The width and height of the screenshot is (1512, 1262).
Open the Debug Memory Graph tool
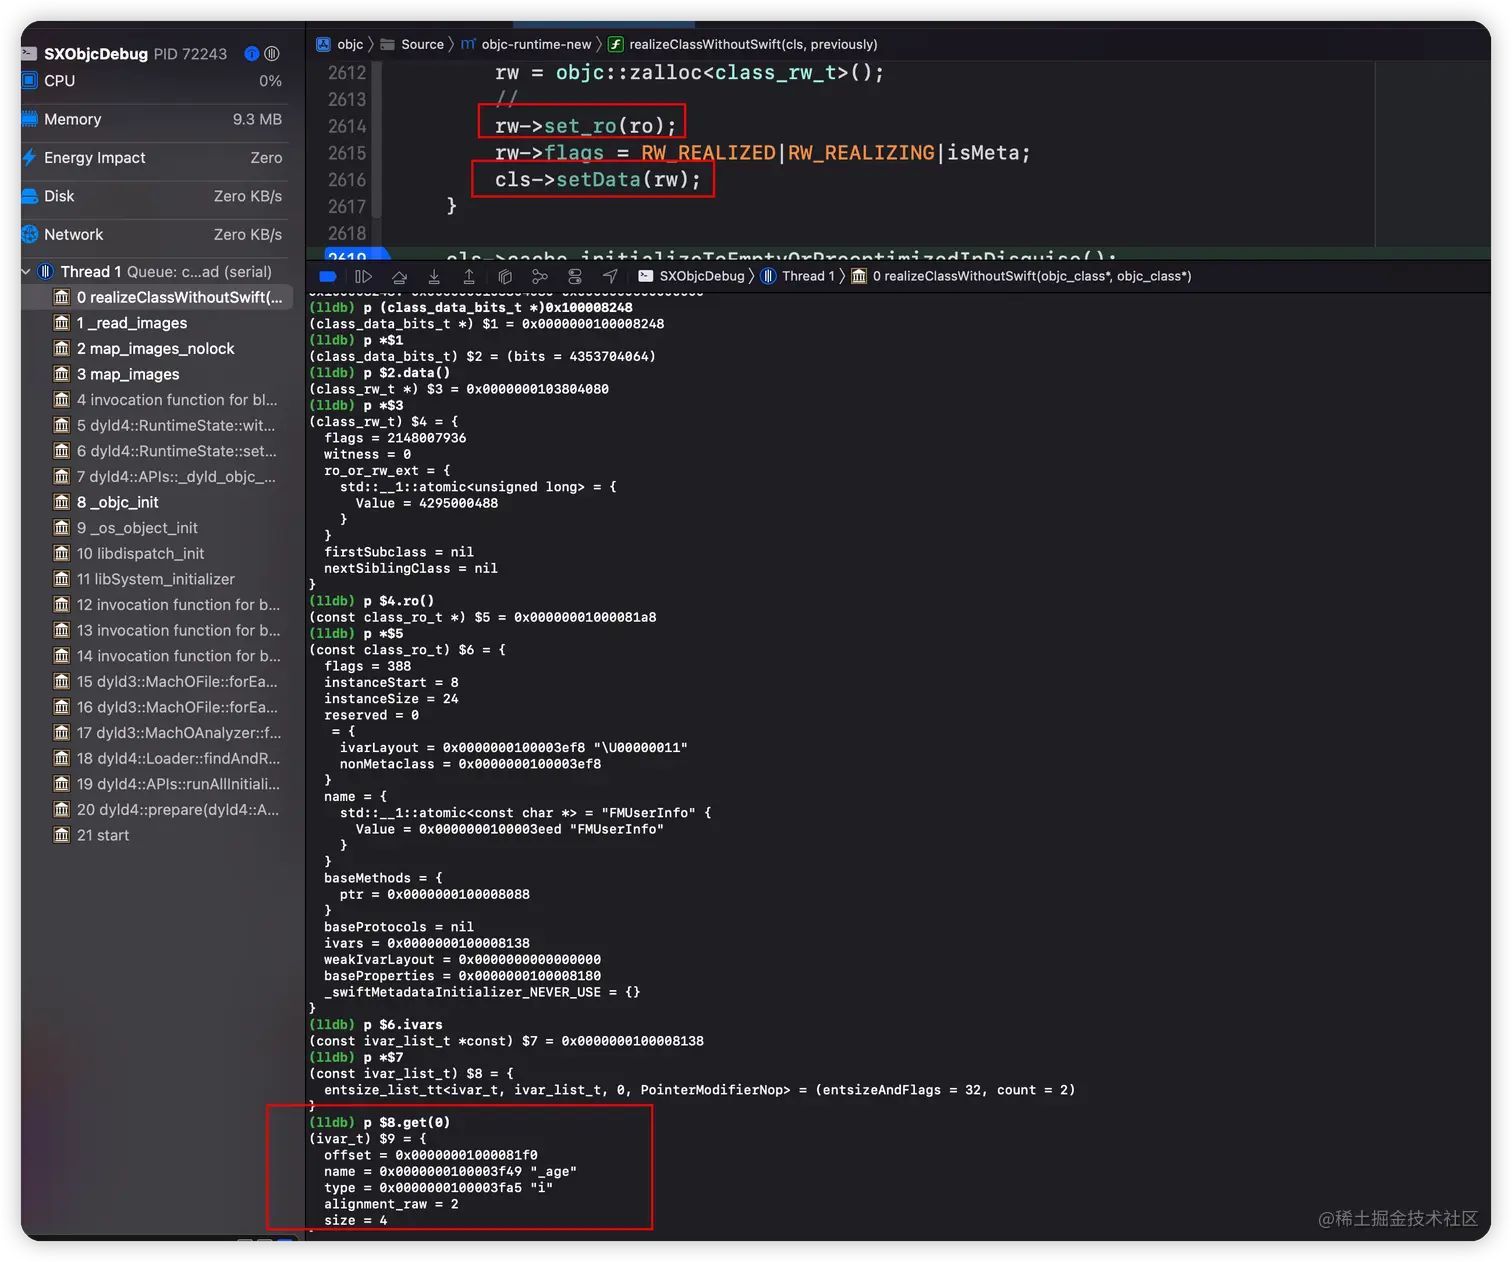(540, 277)
